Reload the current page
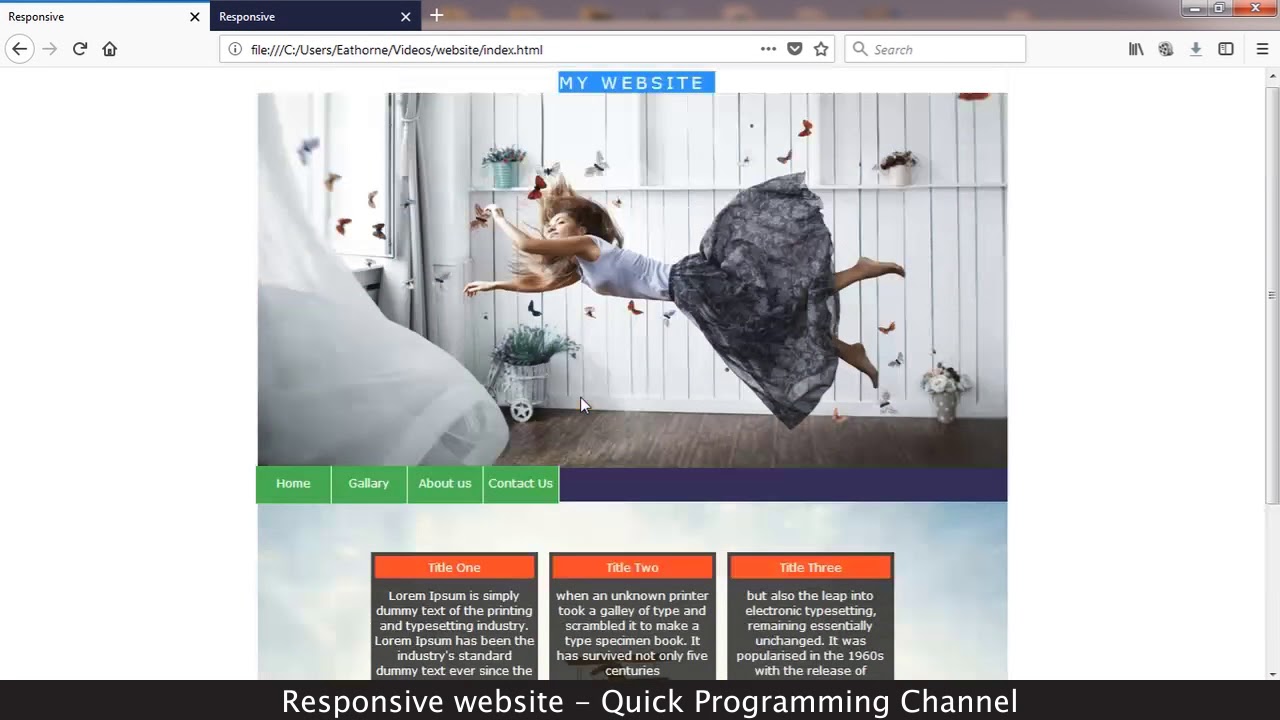1280x720 pixels. 80,49
